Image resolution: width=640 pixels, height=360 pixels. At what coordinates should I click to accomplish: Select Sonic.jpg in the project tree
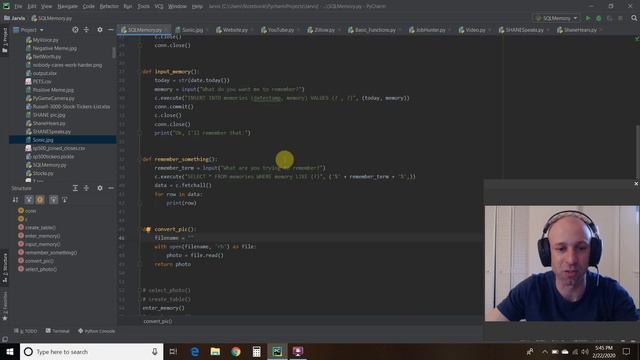(62, 140)
